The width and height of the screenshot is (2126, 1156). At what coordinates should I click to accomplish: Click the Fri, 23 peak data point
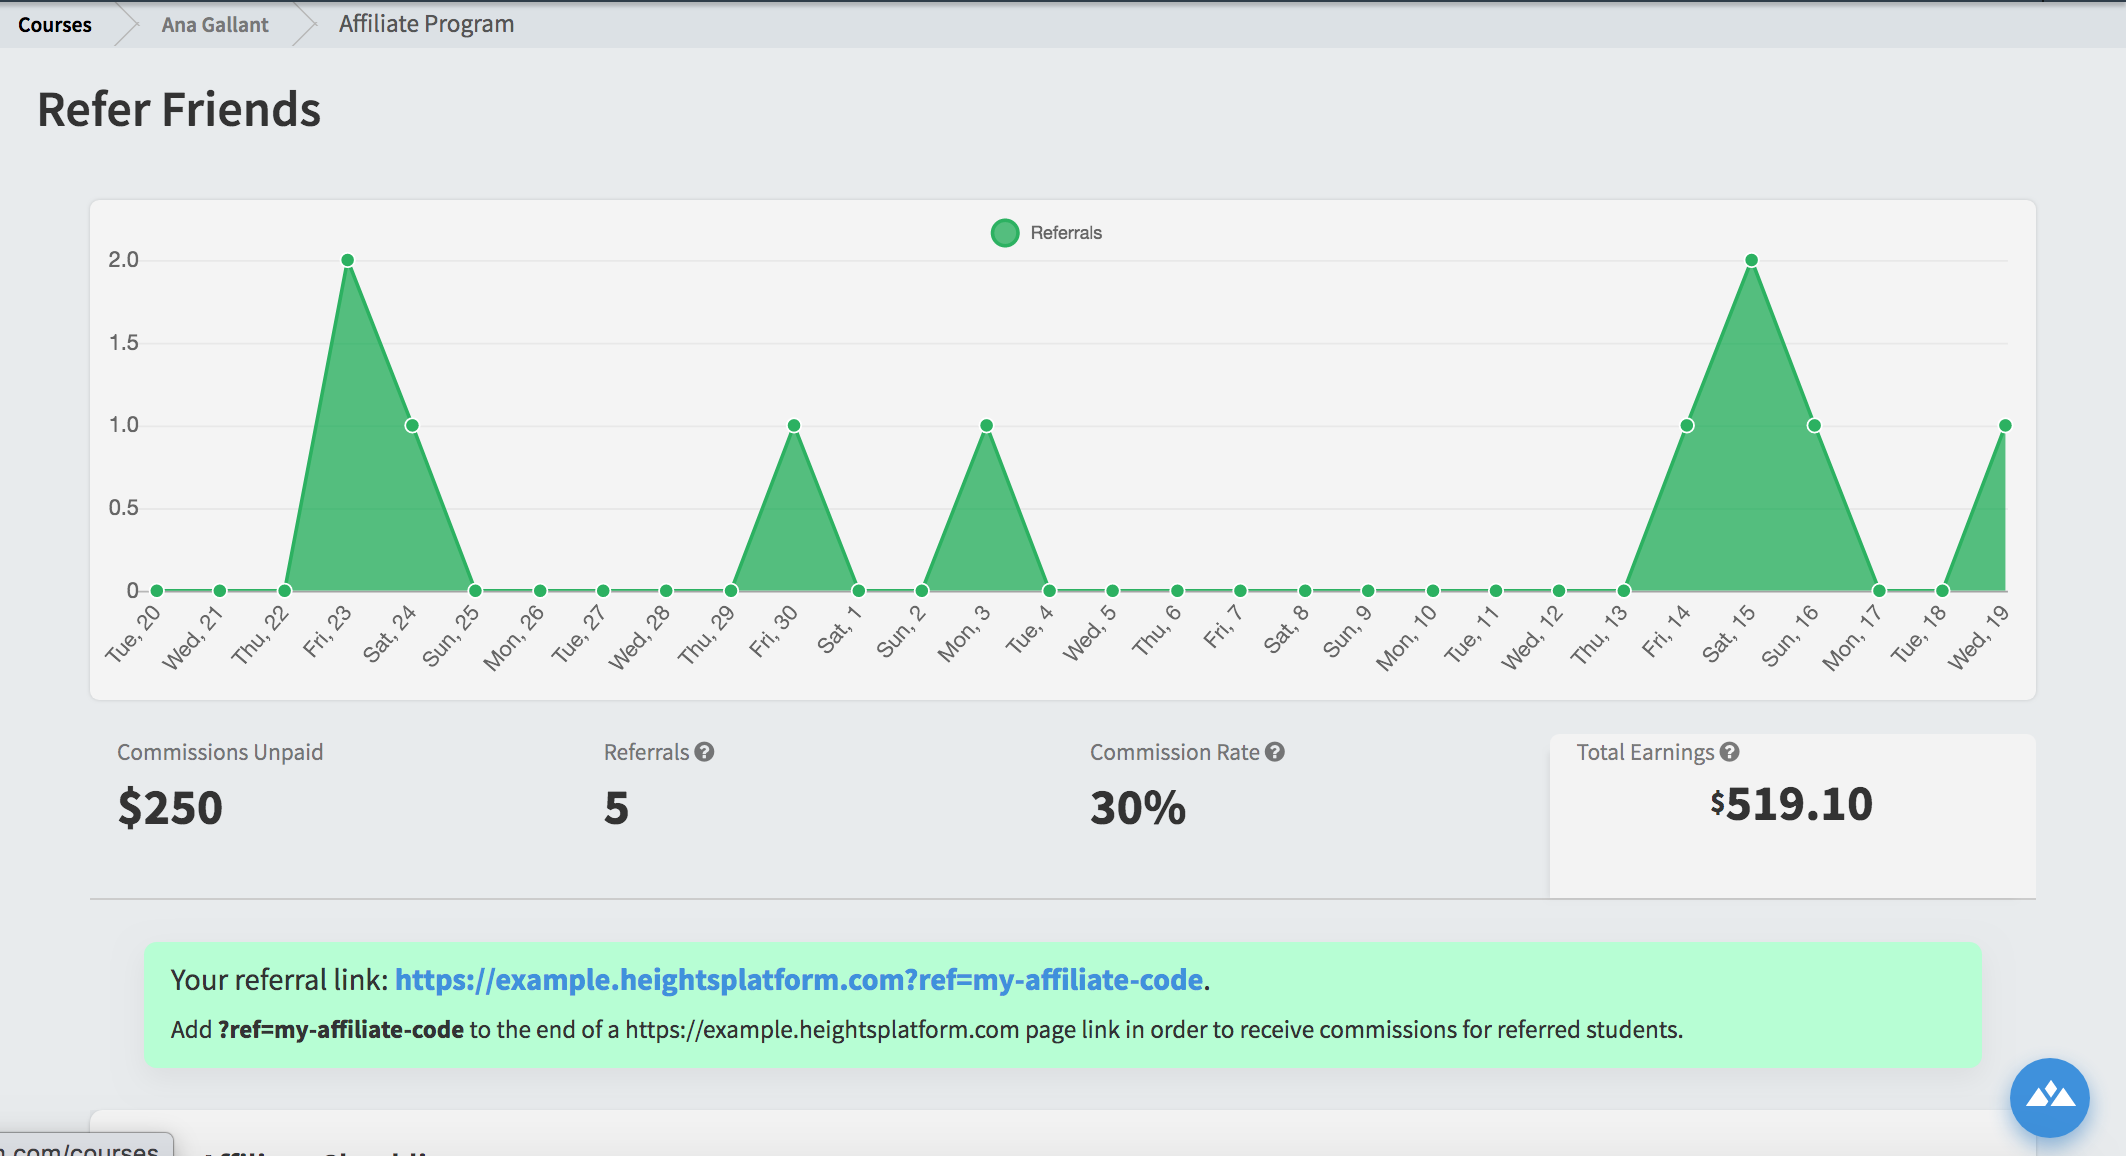pos(348,260)
